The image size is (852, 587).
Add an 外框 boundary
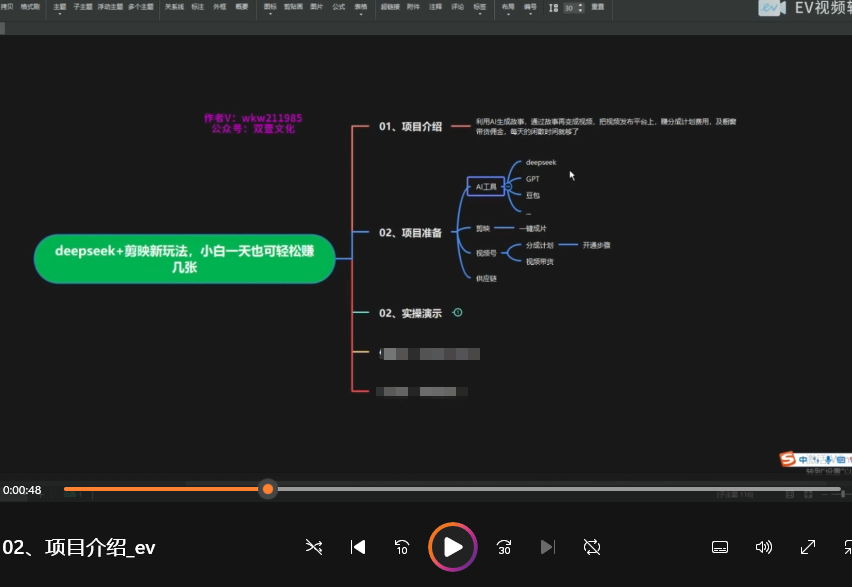click(x=220, y=7)
